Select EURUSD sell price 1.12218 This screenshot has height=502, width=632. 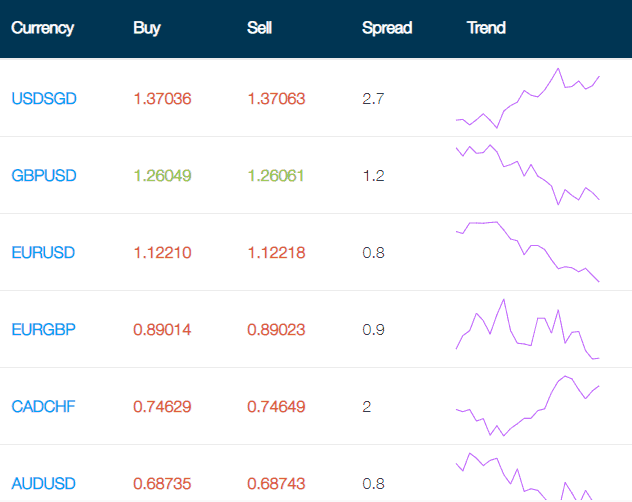[276, 253]
